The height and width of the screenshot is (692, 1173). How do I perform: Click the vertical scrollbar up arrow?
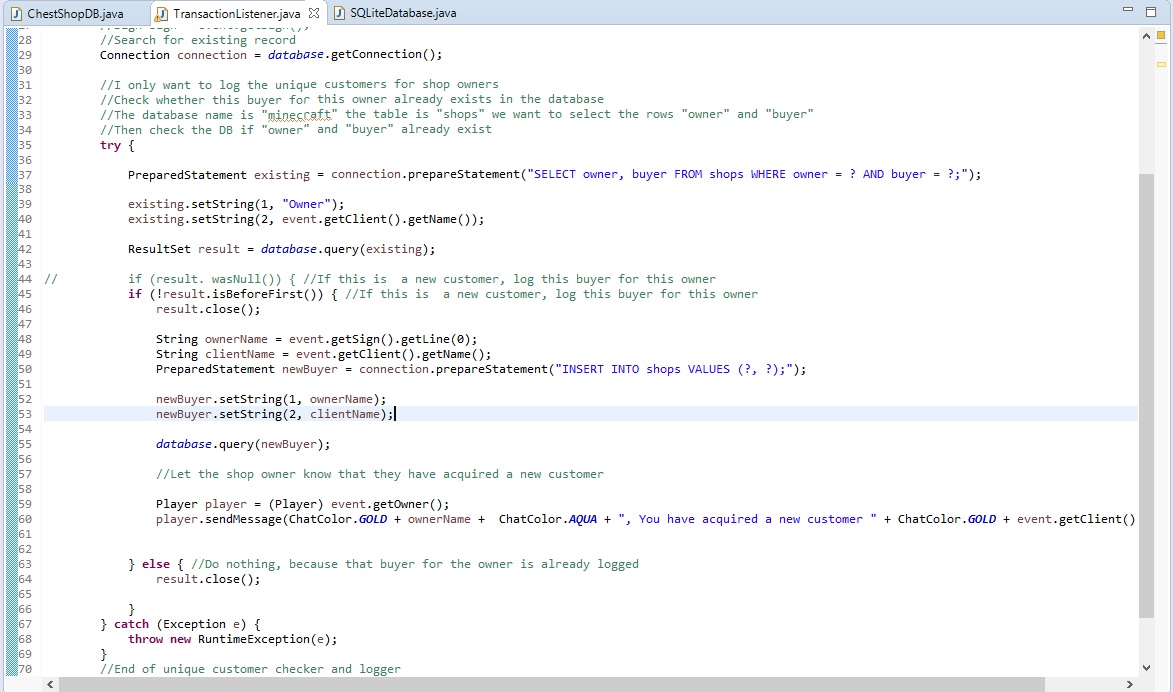[1146, 35]
